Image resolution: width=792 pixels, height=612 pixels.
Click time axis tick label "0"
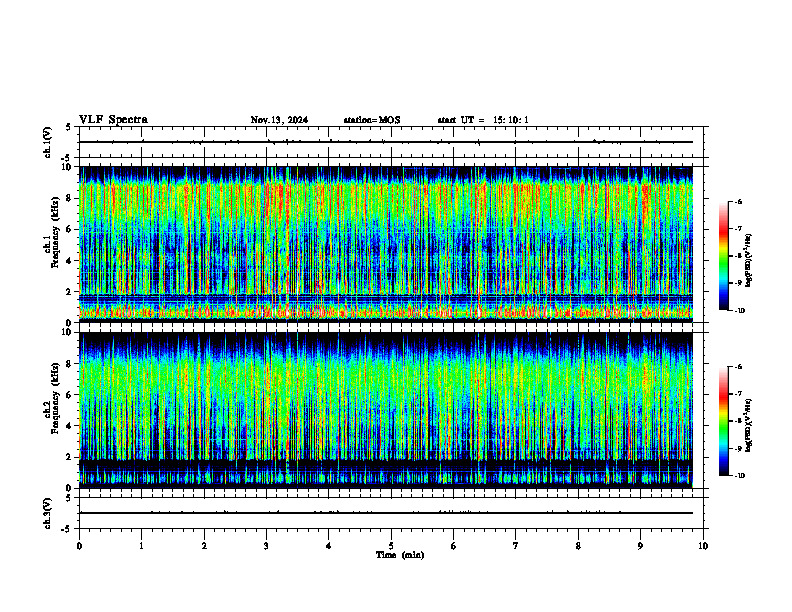point(79,546)
